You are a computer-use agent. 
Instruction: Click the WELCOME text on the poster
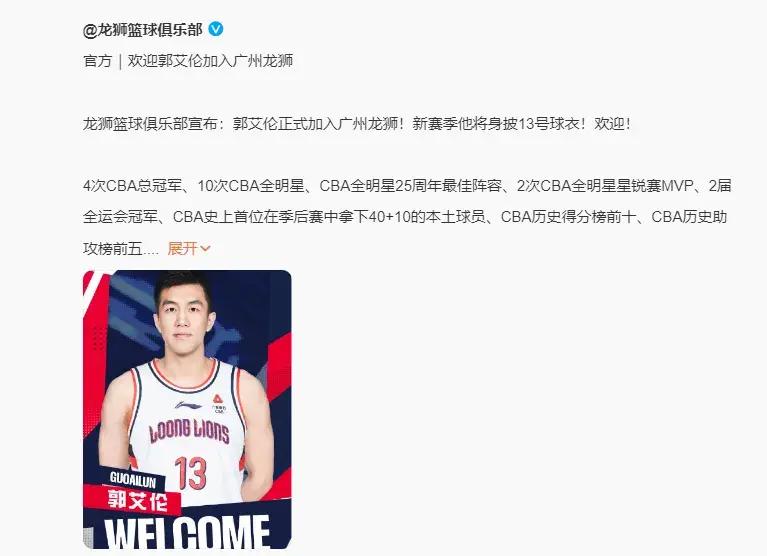point(187,533)
